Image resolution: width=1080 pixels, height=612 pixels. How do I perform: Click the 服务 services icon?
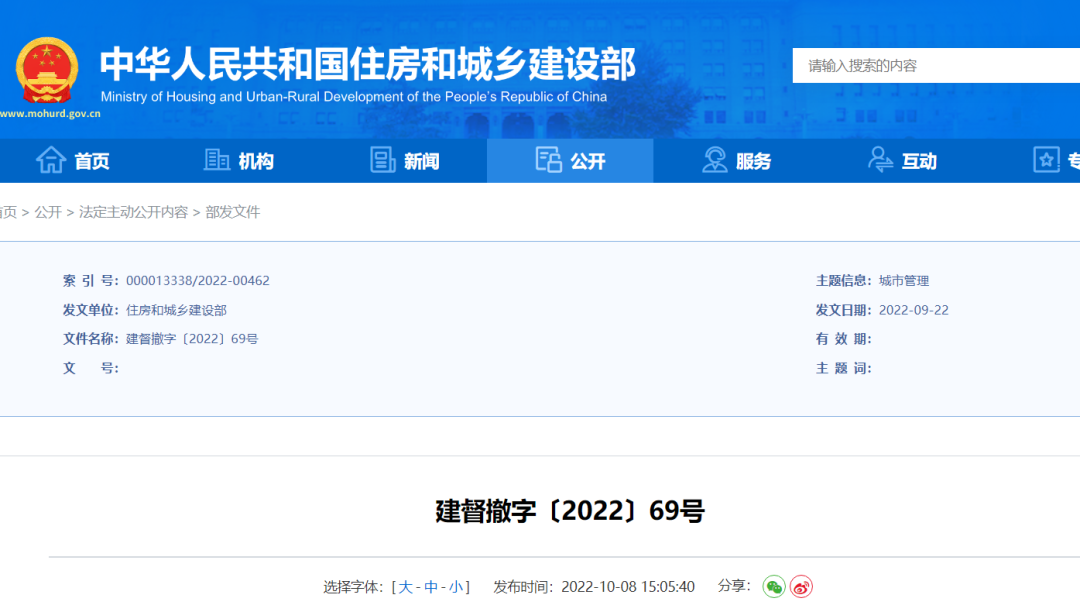[x=714, y=160]
